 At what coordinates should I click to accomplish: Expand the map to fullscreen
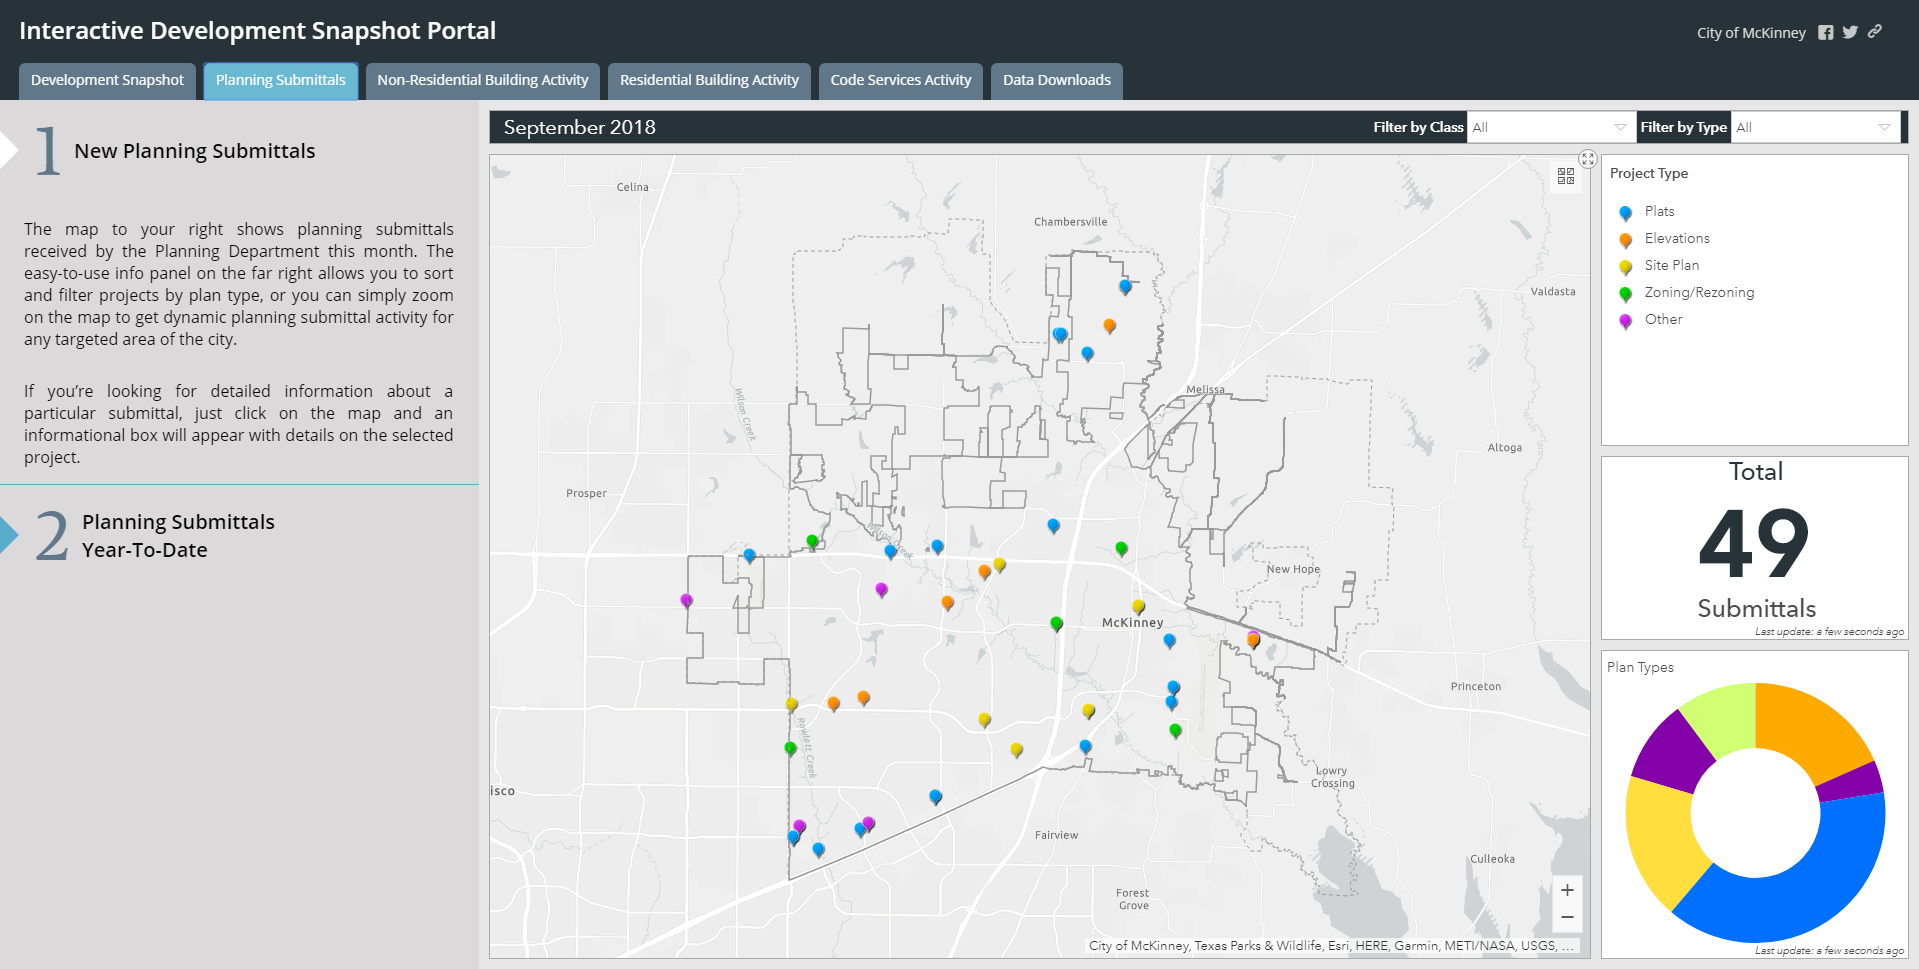(x=1588, y=159)
